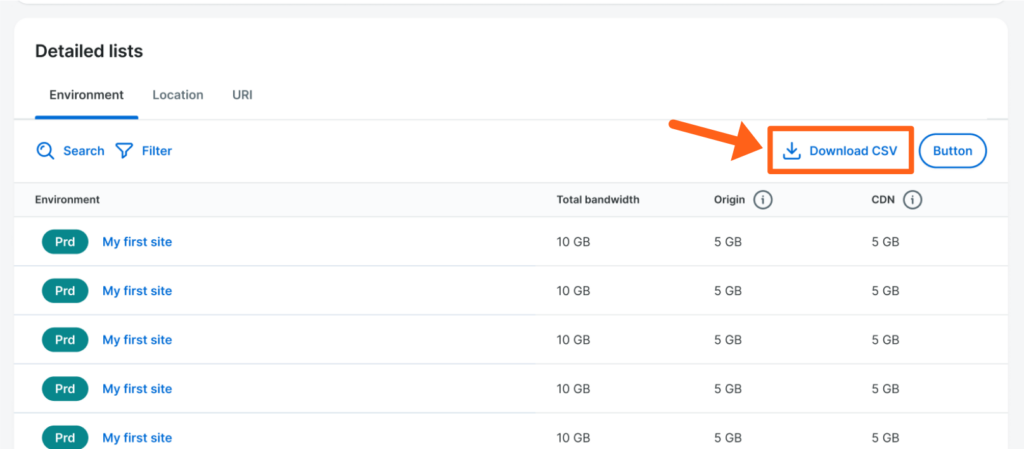
Task: Click the Origin column header text
Action: point(729,200)
